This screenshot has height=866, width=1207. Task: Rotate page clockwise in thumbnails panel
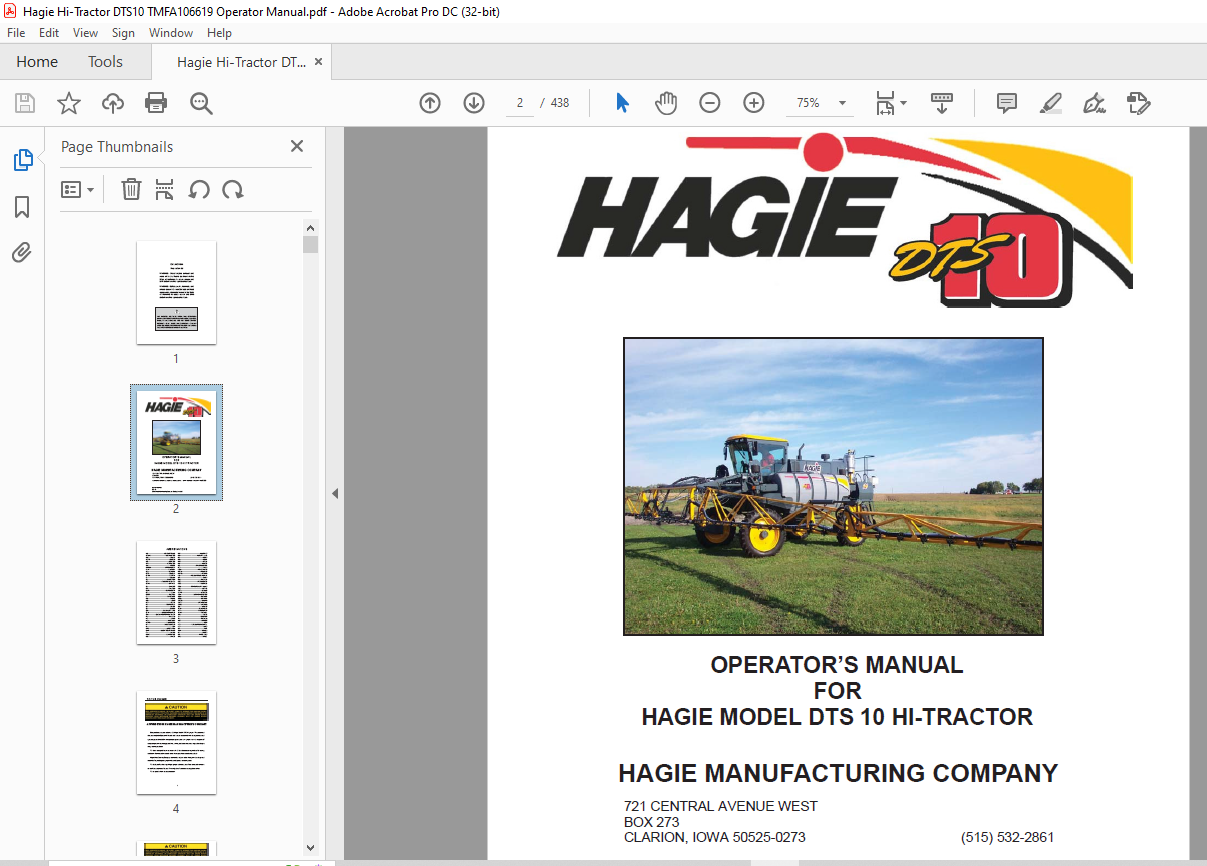(233, 189)
